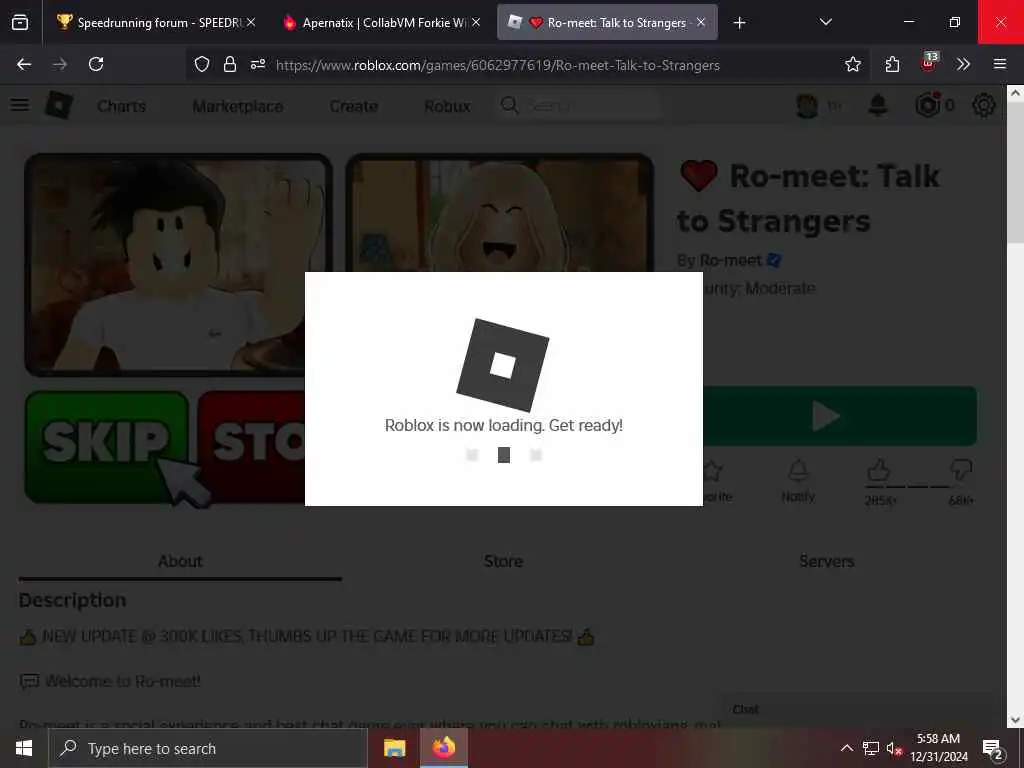1024x768 pixels.
Task: Open network status tray icon
Action: pyautogui.click(x=871, y=748)
